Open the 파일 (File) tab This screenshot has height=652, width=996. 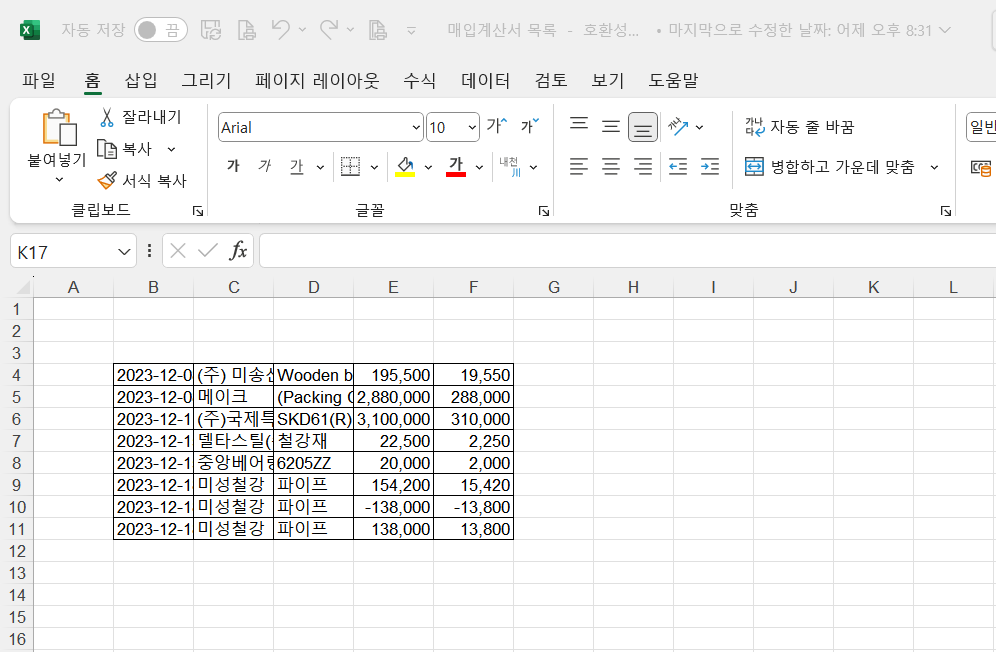coord(39,80)
